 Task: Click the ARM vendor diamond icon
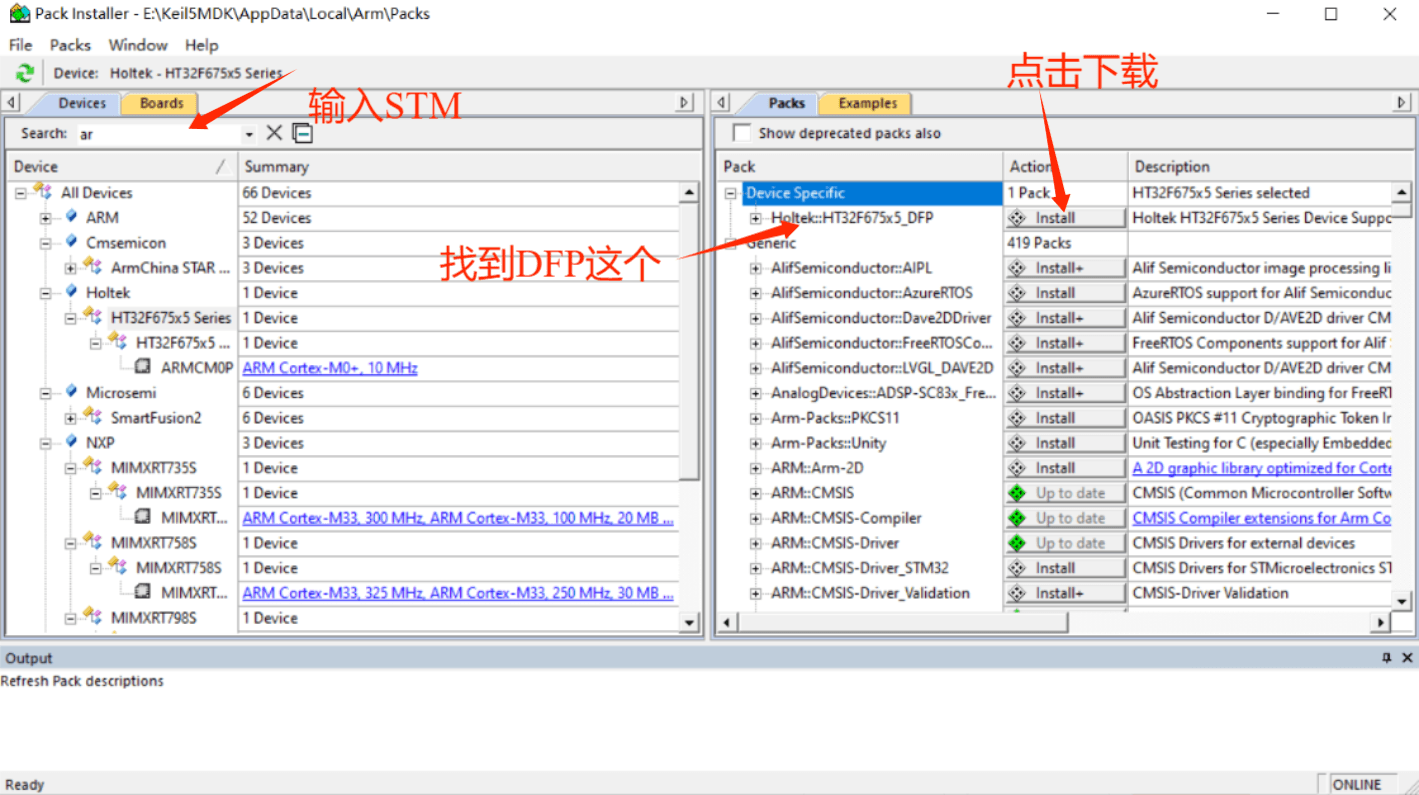click(71, 218)
